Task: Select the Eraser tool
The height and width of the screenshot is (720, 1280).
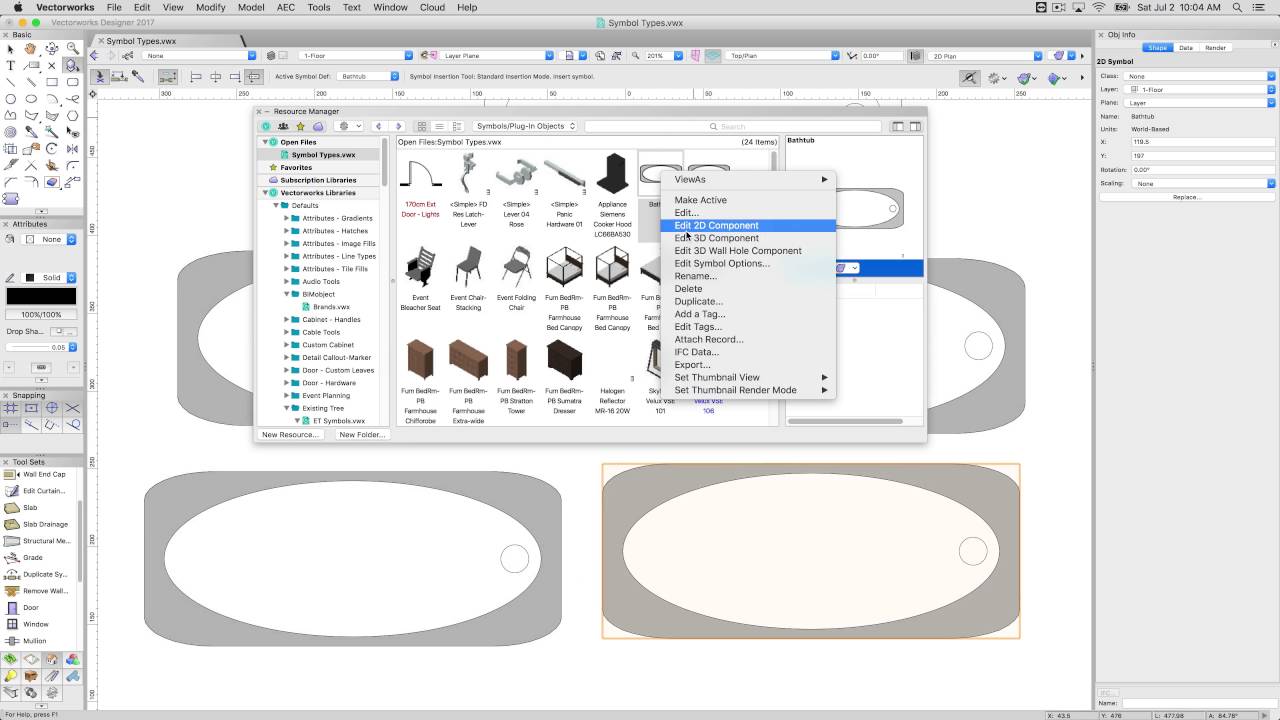Action: tap(52, 181)
